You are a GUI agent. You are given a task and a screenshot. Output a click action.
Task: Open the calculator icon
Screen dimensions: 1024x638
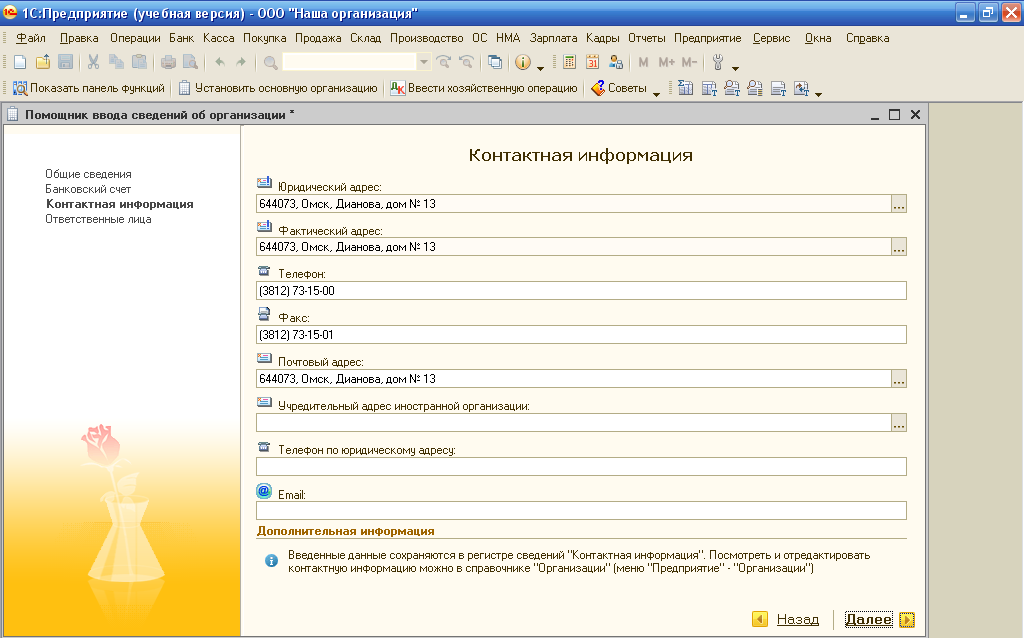pos(569,62)
